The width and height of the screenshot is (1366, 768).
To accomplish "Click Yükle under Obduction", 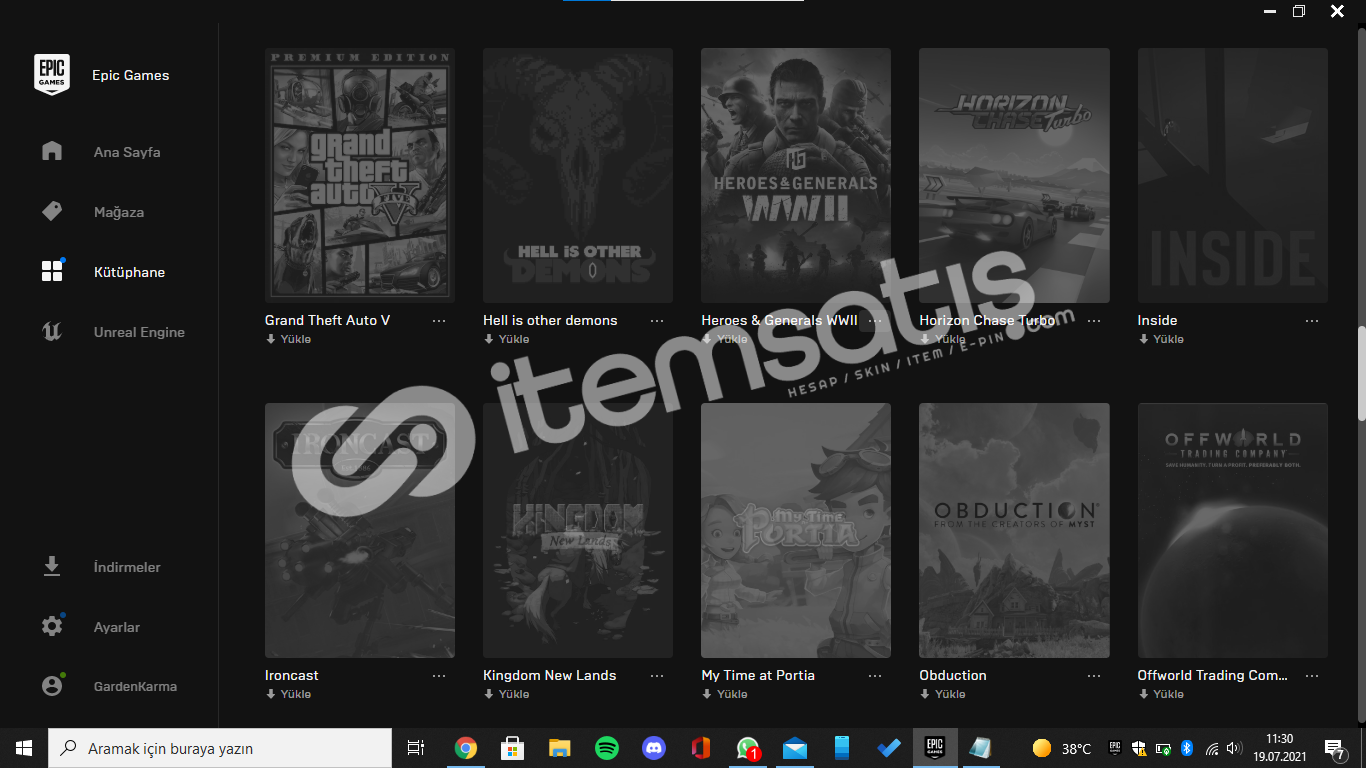I will tap(943, 694).
